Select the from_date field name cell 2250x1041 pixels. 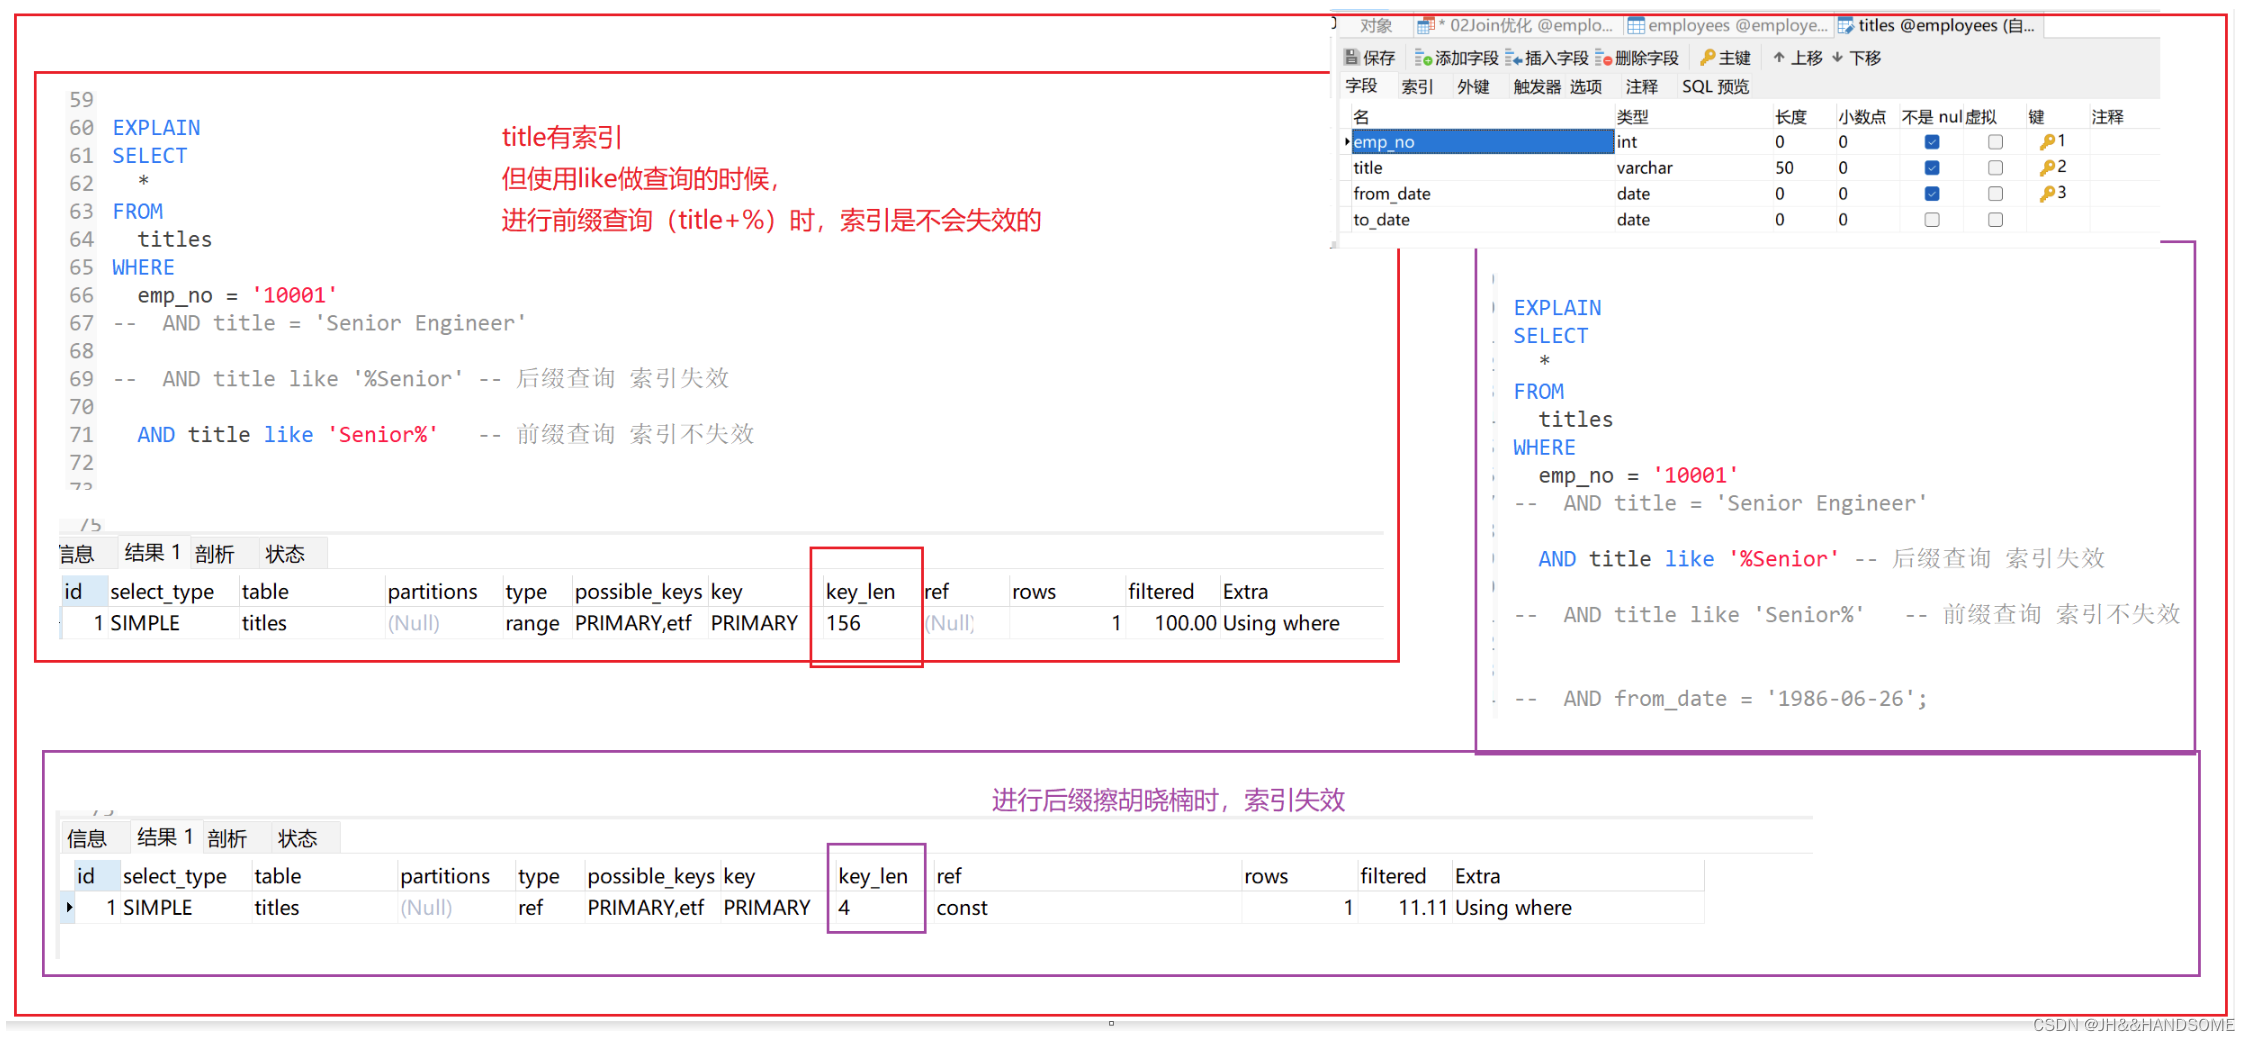click(1483, 194)
